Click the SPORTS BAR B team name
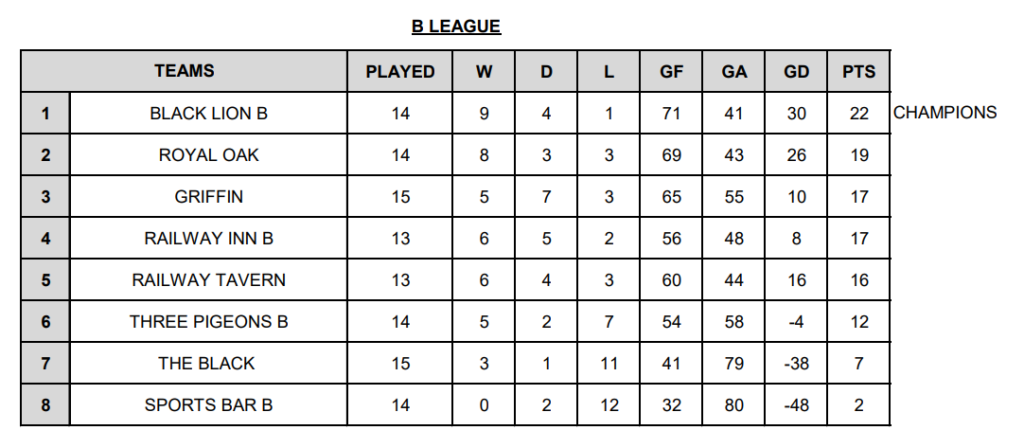Image resolution: width=1024 pixels, height=448 pixels. (208, 405)
